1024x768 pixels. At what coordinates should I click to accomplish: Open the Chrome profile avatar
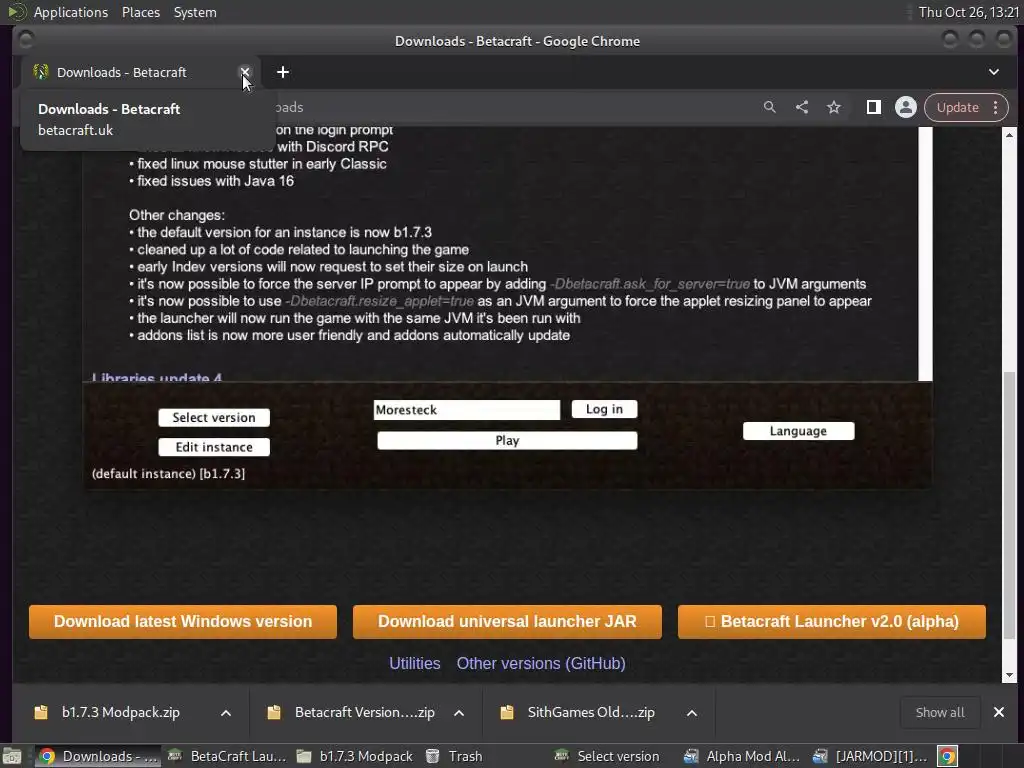coord(906,107)
